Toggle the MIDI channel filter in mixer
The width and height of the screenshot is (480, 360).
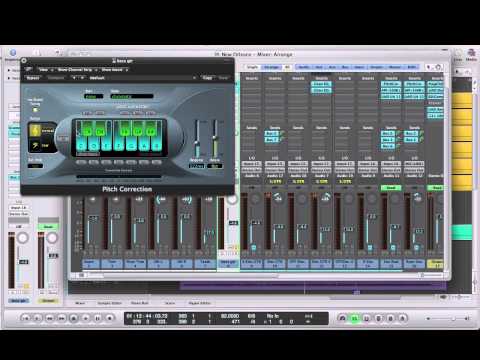[411, 67]
